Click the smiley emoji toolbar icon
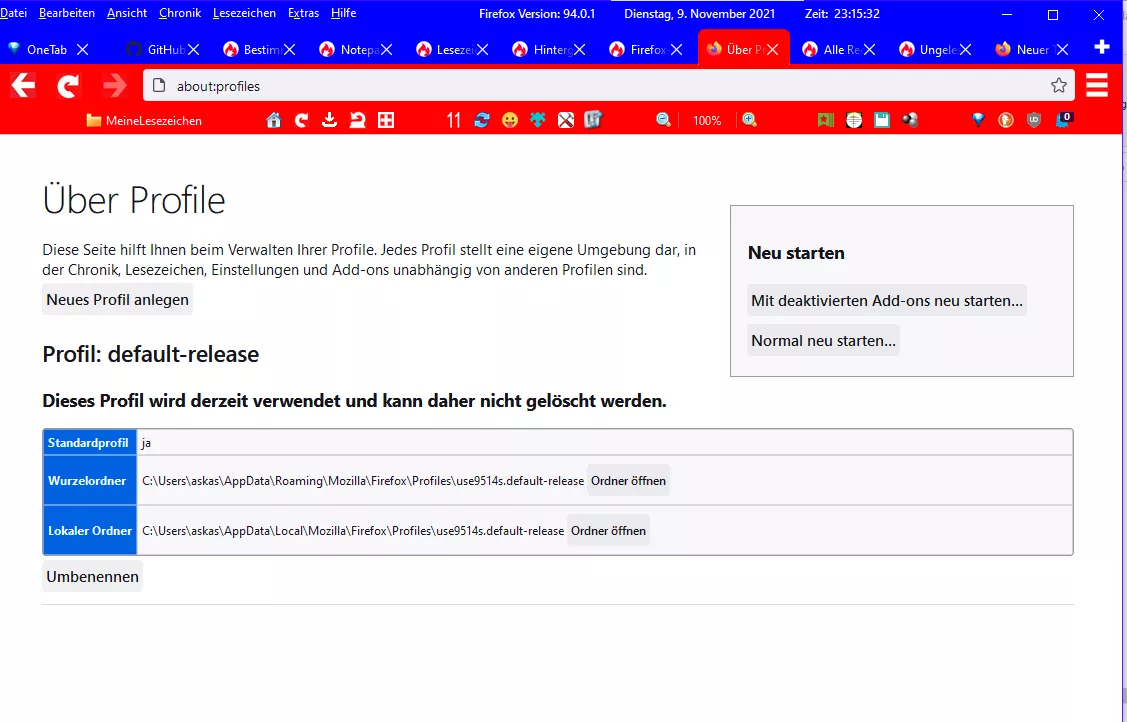 [x=510, y=120]
